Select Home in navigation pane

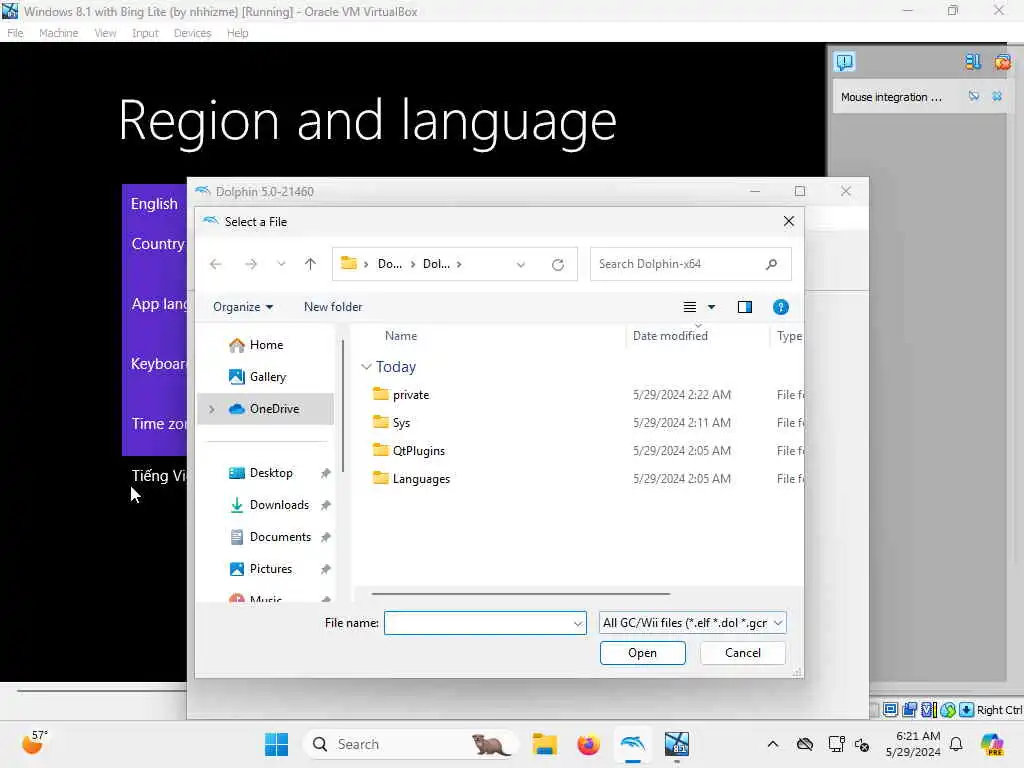[x=266, y=345]
